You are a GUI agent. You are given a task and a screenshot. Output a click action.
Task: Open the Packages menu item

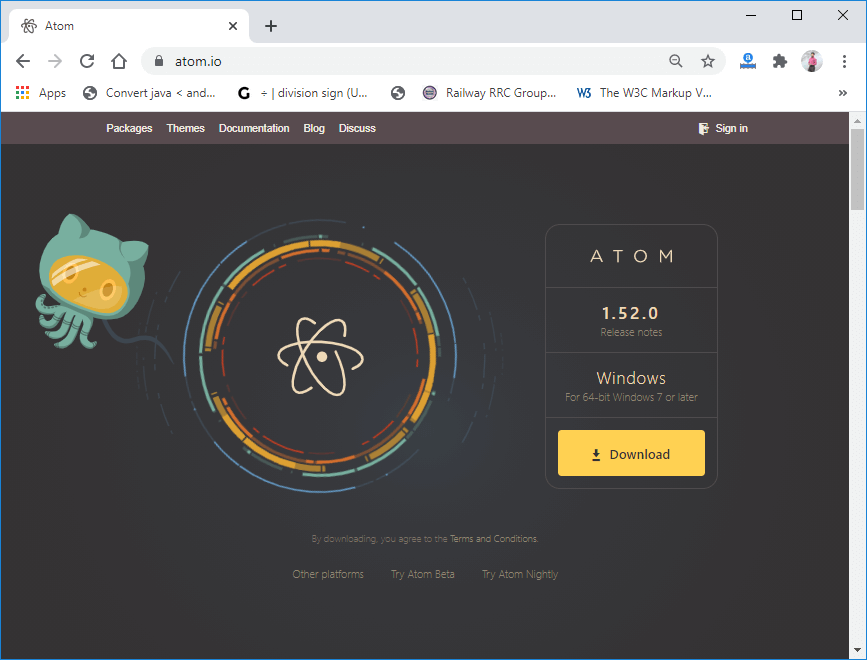129,128
